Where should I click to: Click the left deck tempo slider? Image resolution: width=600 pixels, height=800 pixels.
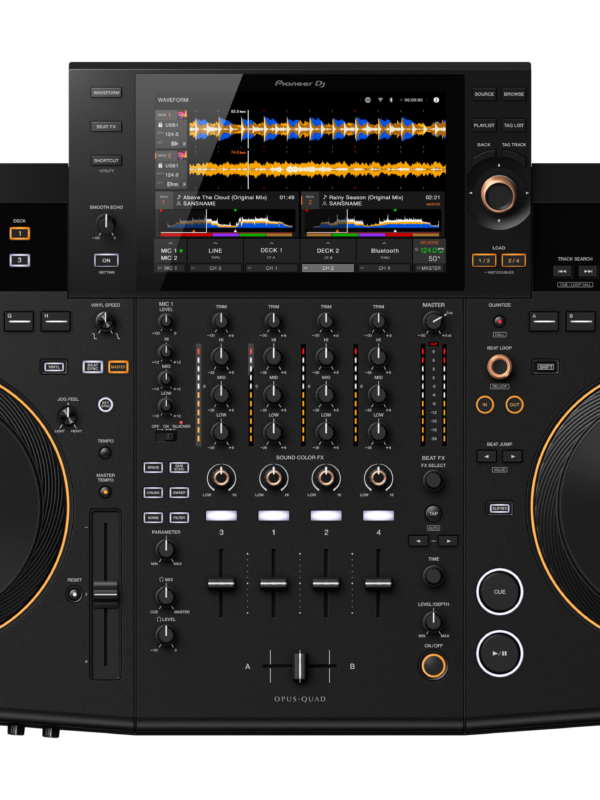click(106, 594)
